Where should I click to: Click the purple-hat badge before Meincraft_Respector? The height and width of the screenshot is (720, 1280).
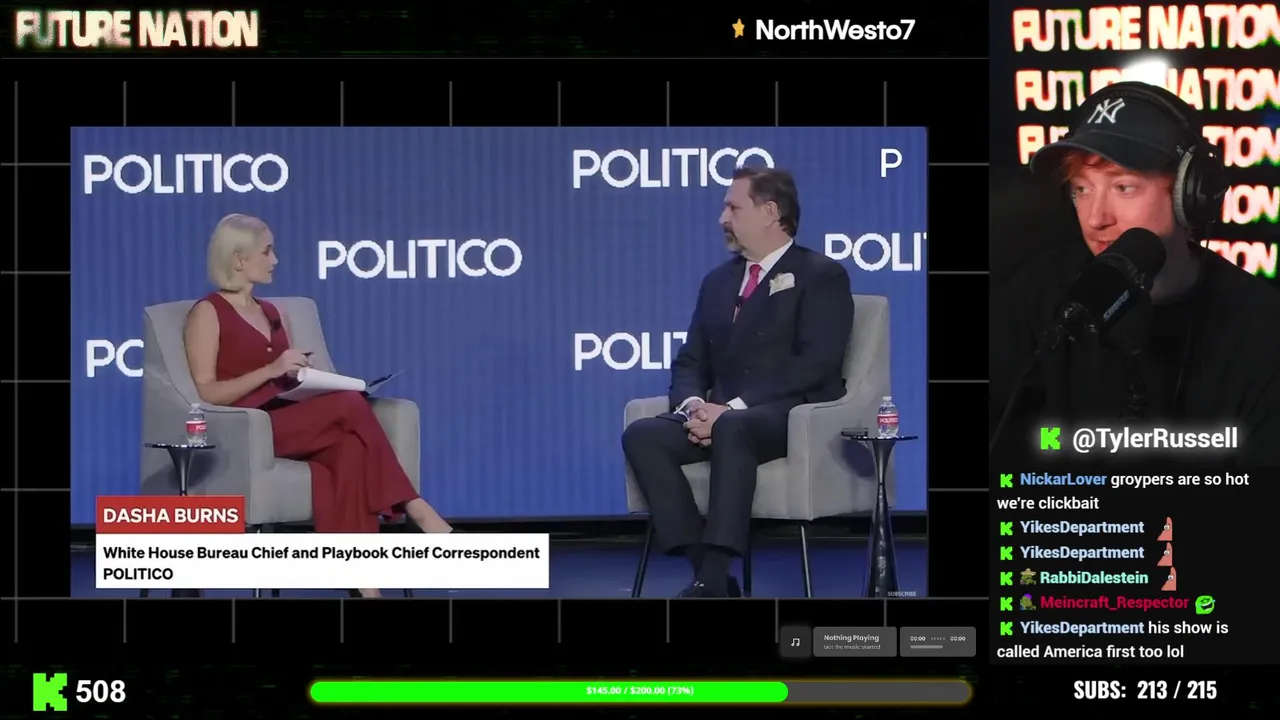click(x=1027, y=603)
